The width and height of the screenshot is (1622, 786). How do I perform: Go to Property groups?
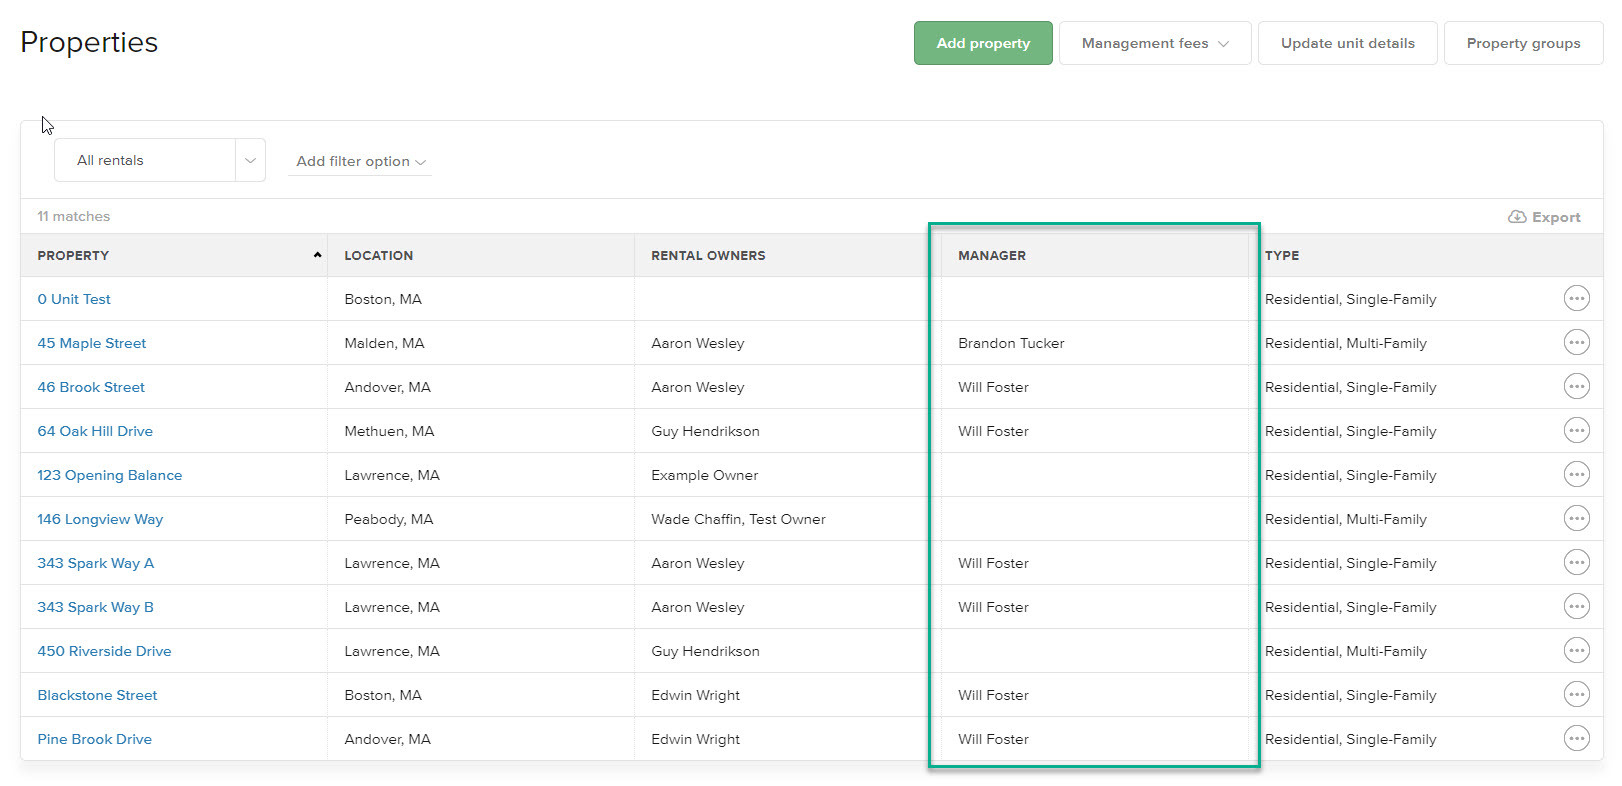pos(1523,43)
